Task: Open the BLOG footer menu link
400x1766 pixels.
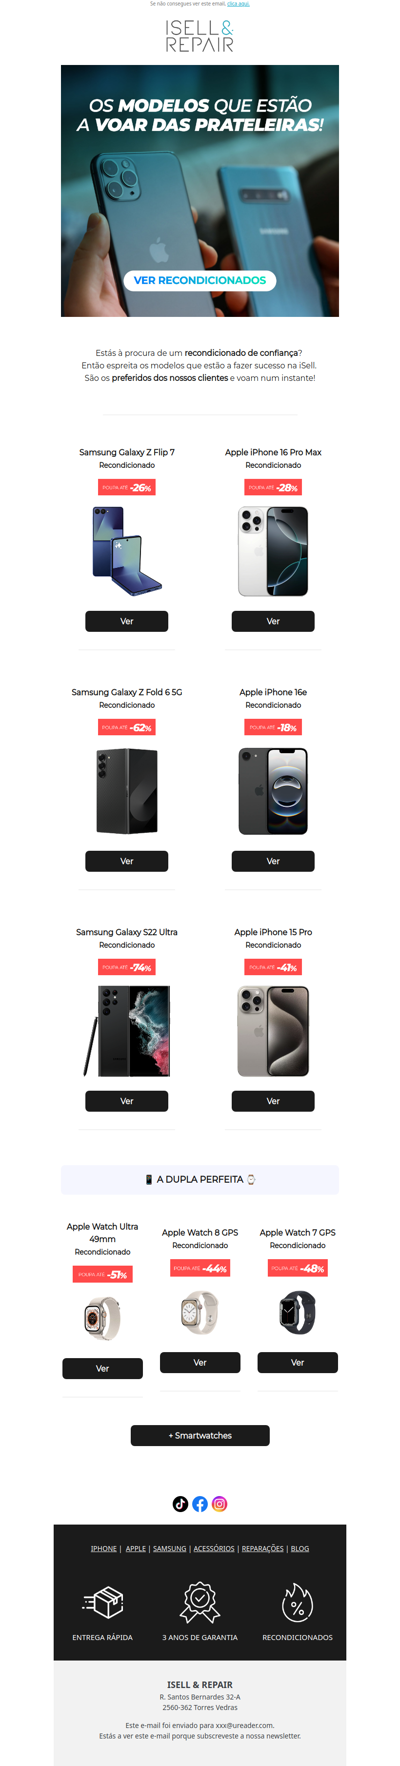Action: (300, 1548)
